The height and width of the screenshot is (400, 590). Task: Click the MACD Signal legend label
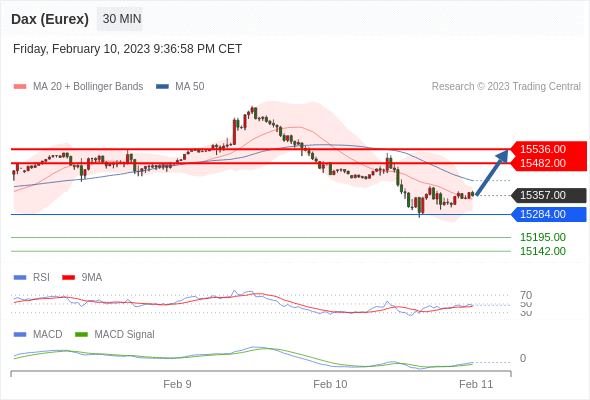124,335
